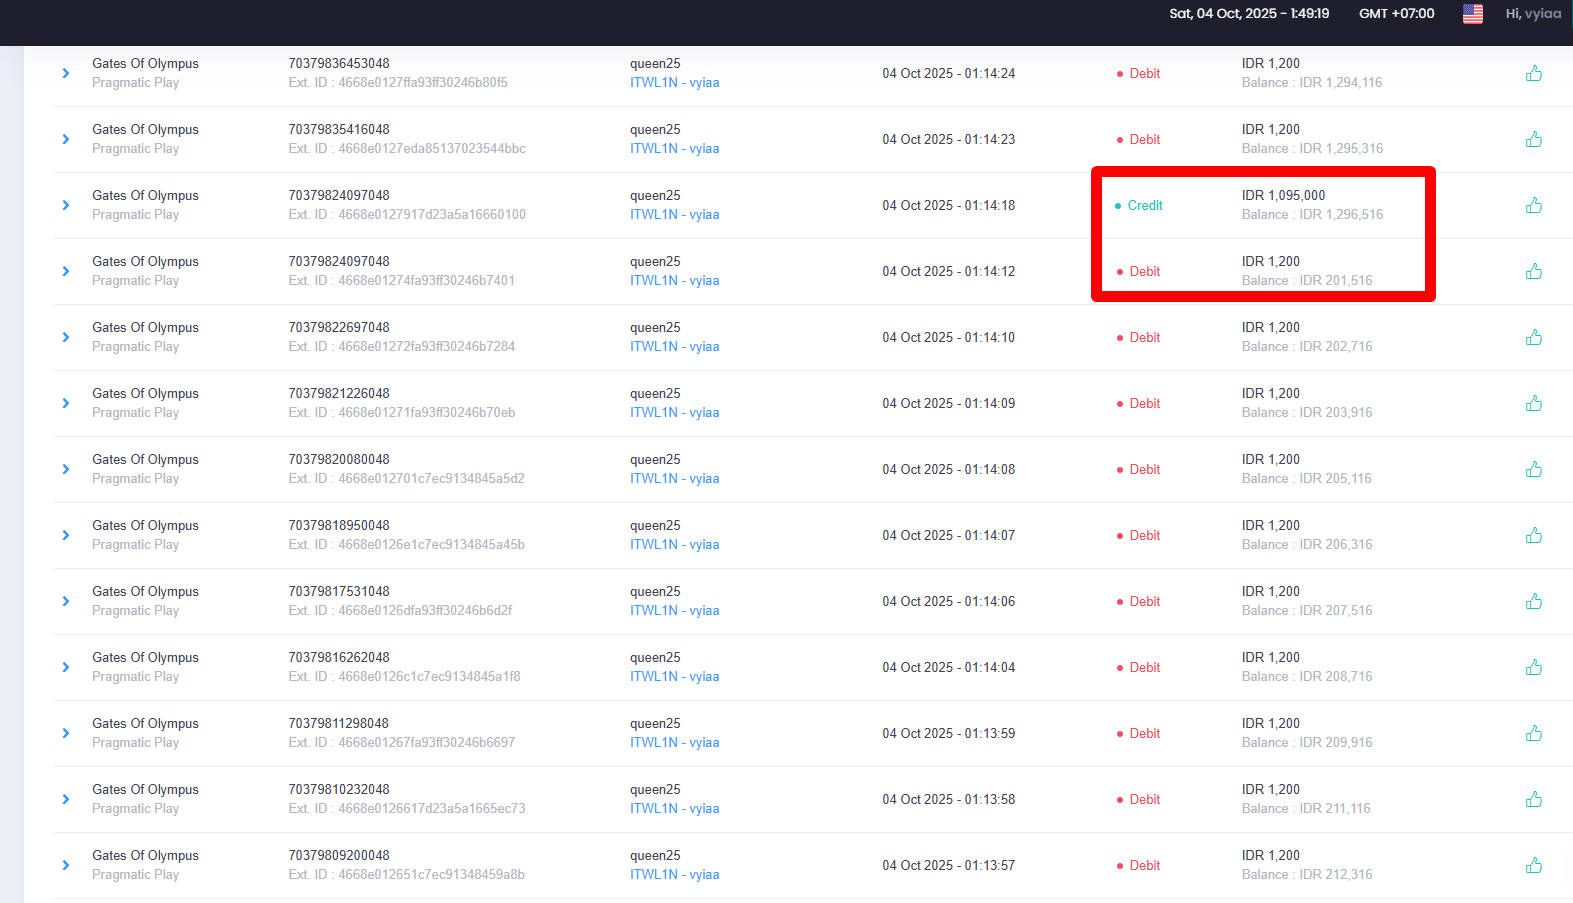Open ITWL1N - vyiaa link at 01:14:04
The image size is (1573, 903).
click(674, 677)
